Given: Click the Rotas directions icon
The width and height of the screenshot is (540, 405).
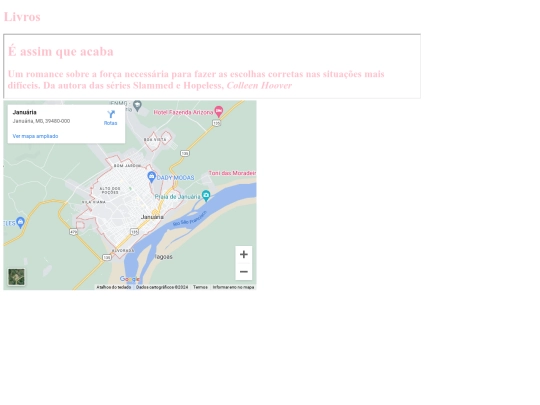Looking at the screenshot, I should (111, 114).
